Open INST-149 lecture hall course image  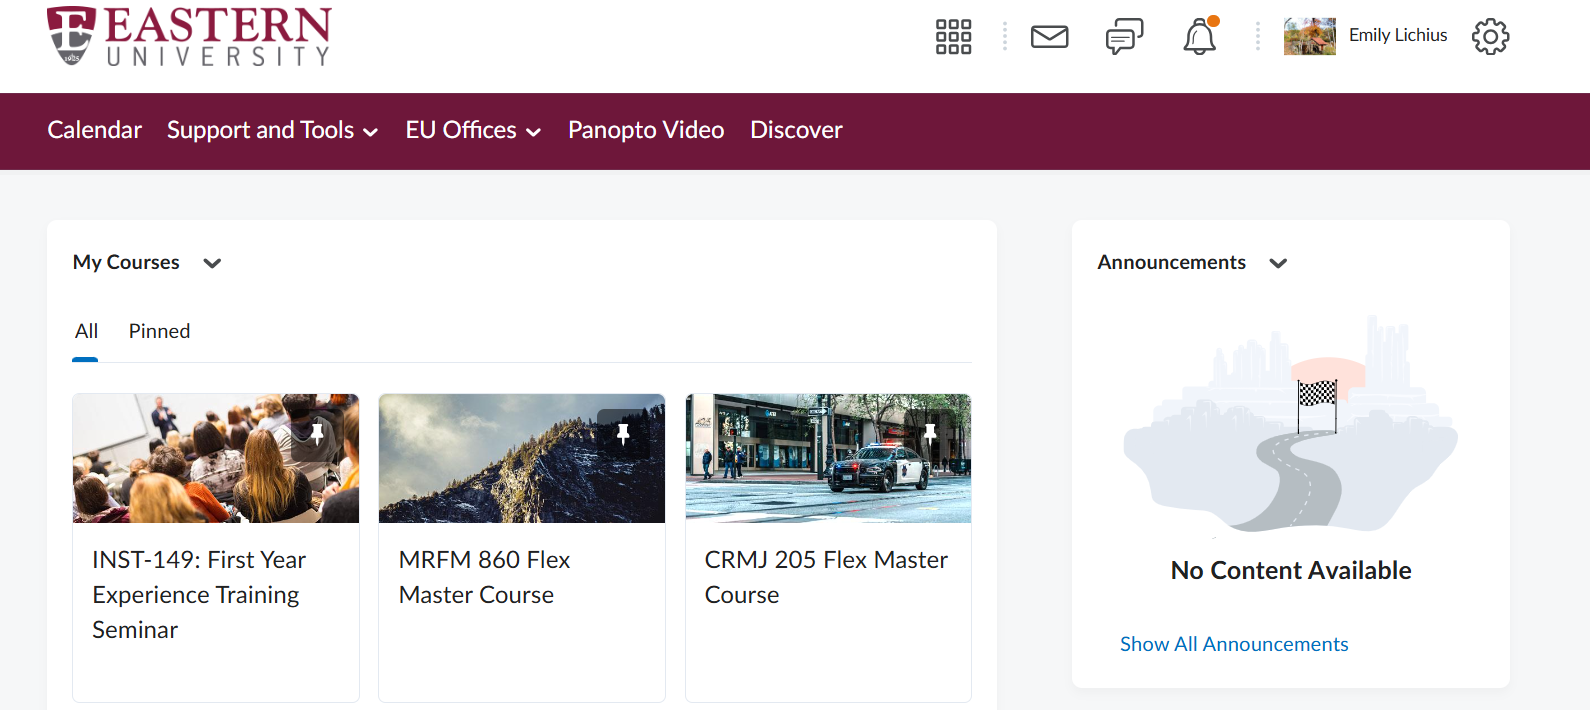pos(216,458)
